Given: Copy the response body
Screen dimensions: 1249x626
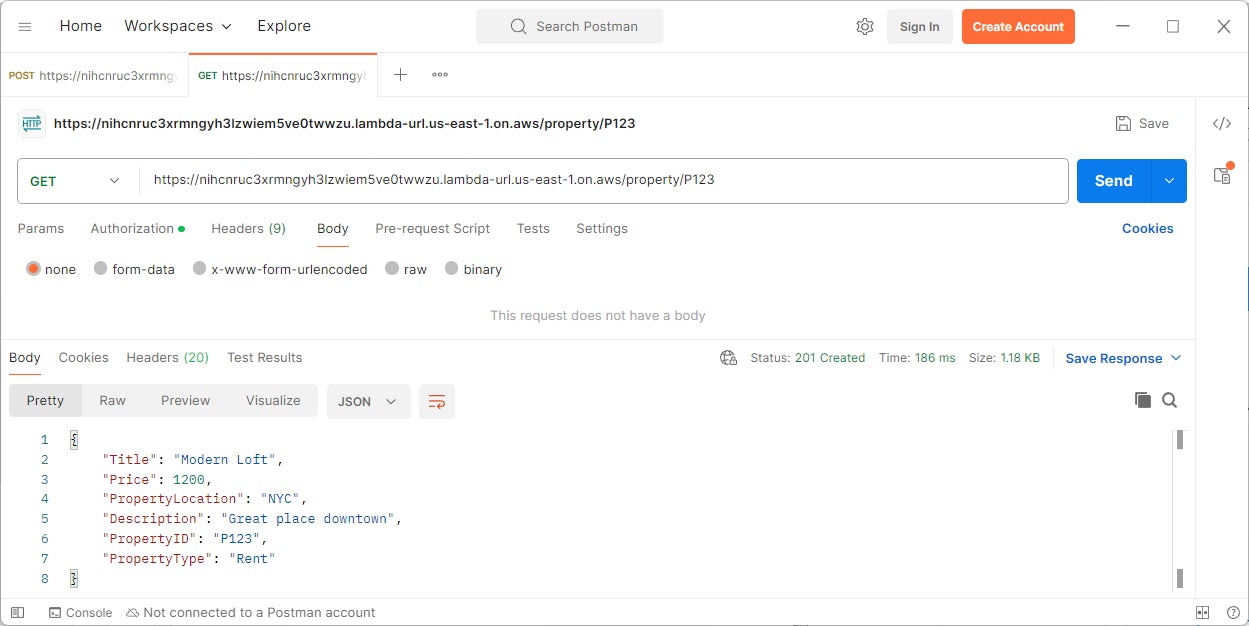Looking at the screenshot, I should click(1143, 399).
